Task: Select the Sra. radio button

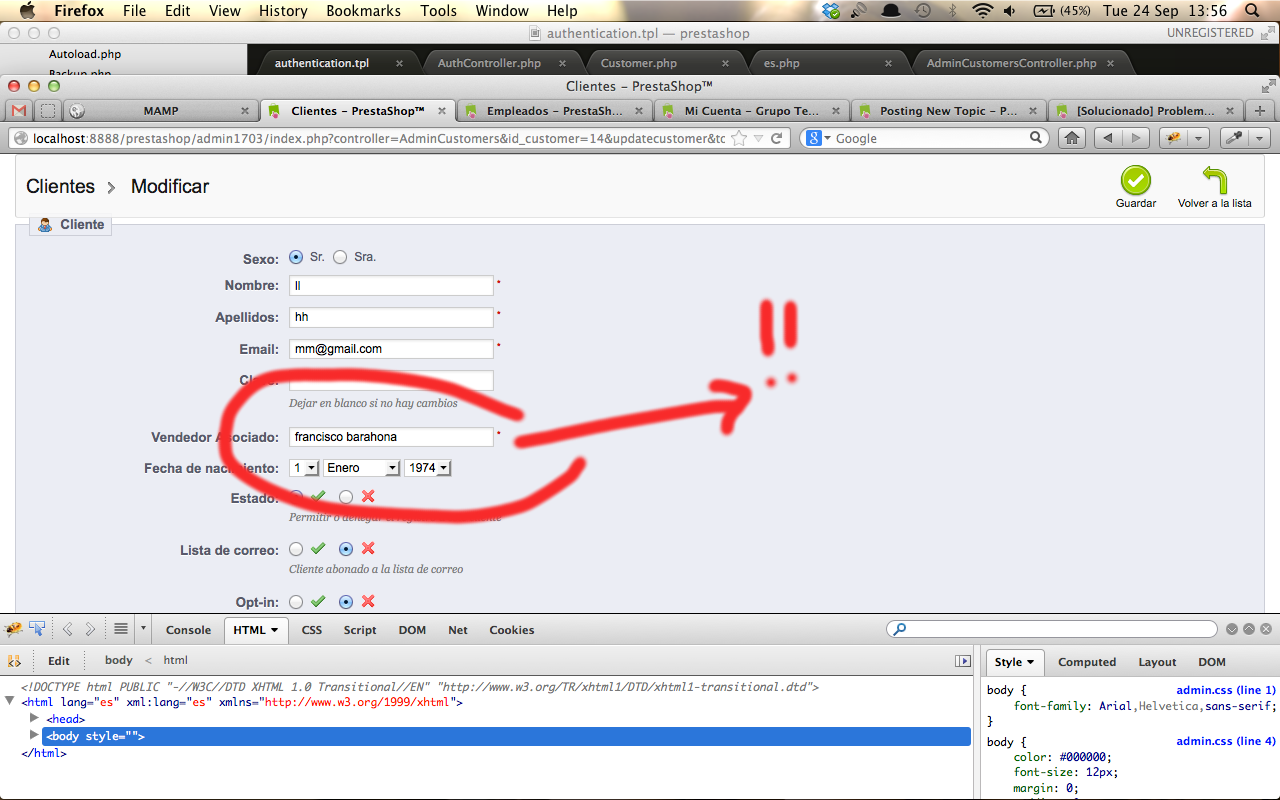Action: tap(340, 257)
